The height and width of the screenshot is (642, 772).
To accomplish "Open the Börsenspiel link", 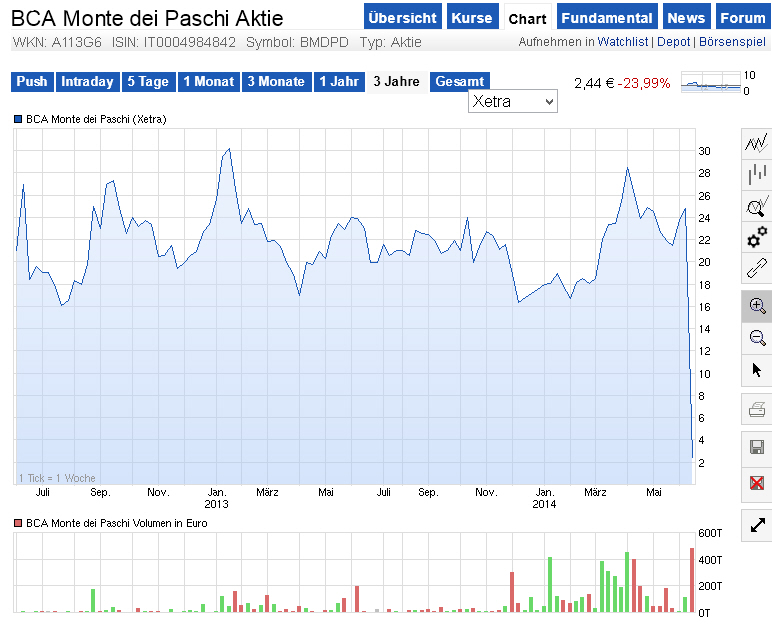I will (732, 42).
